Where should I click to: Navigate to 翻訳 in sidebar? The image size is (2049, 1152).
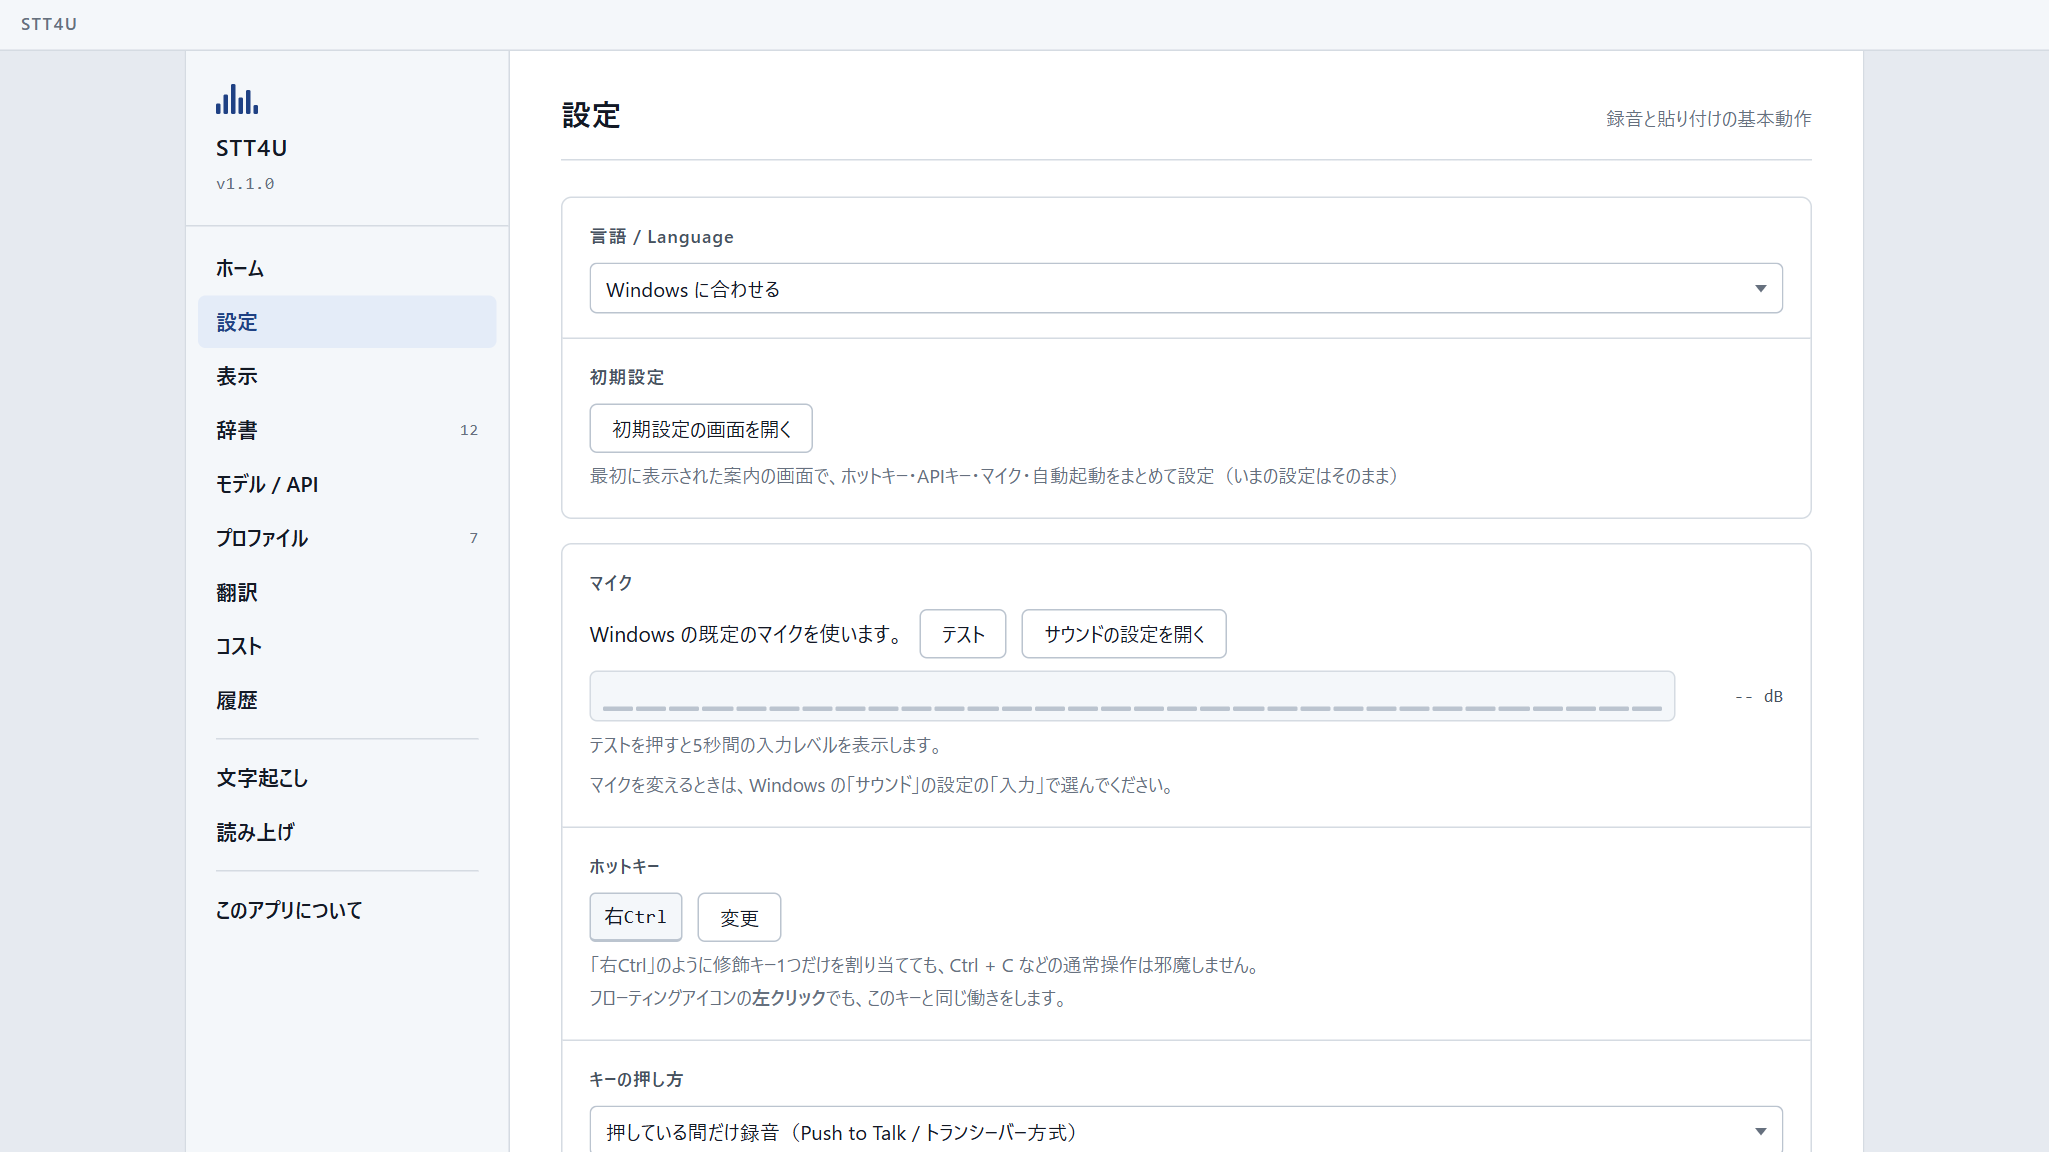(347, 592)
